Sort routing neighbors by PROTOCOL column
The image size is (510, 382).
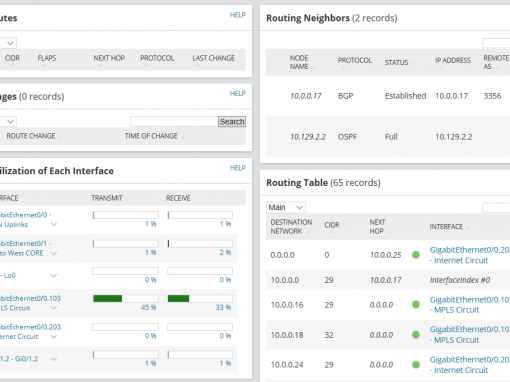click(354, 60)
